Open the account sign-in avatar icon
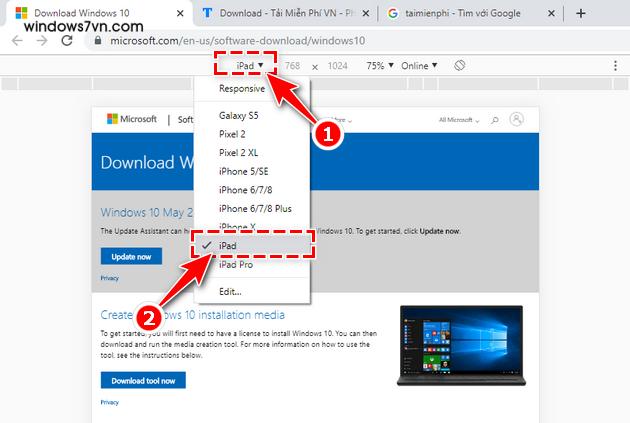The height and width of the screenshot is (423, 630). (516, 120)
